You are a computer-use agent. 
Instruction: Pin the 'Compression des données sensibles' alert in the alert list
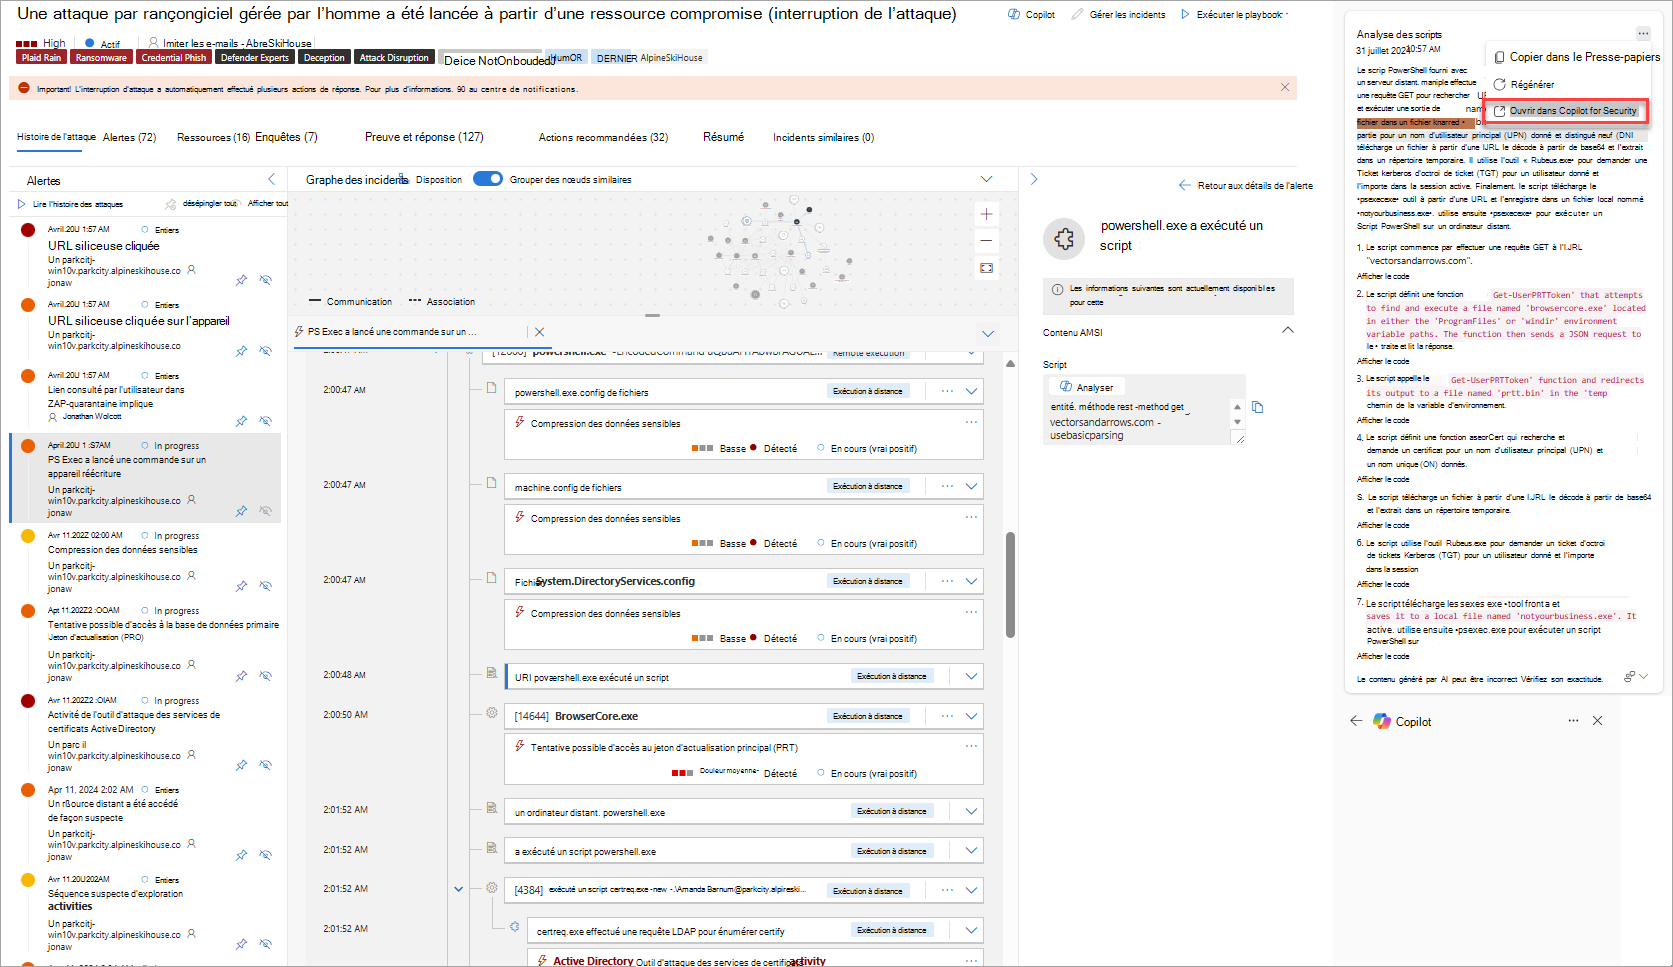(x=241, y=586)
